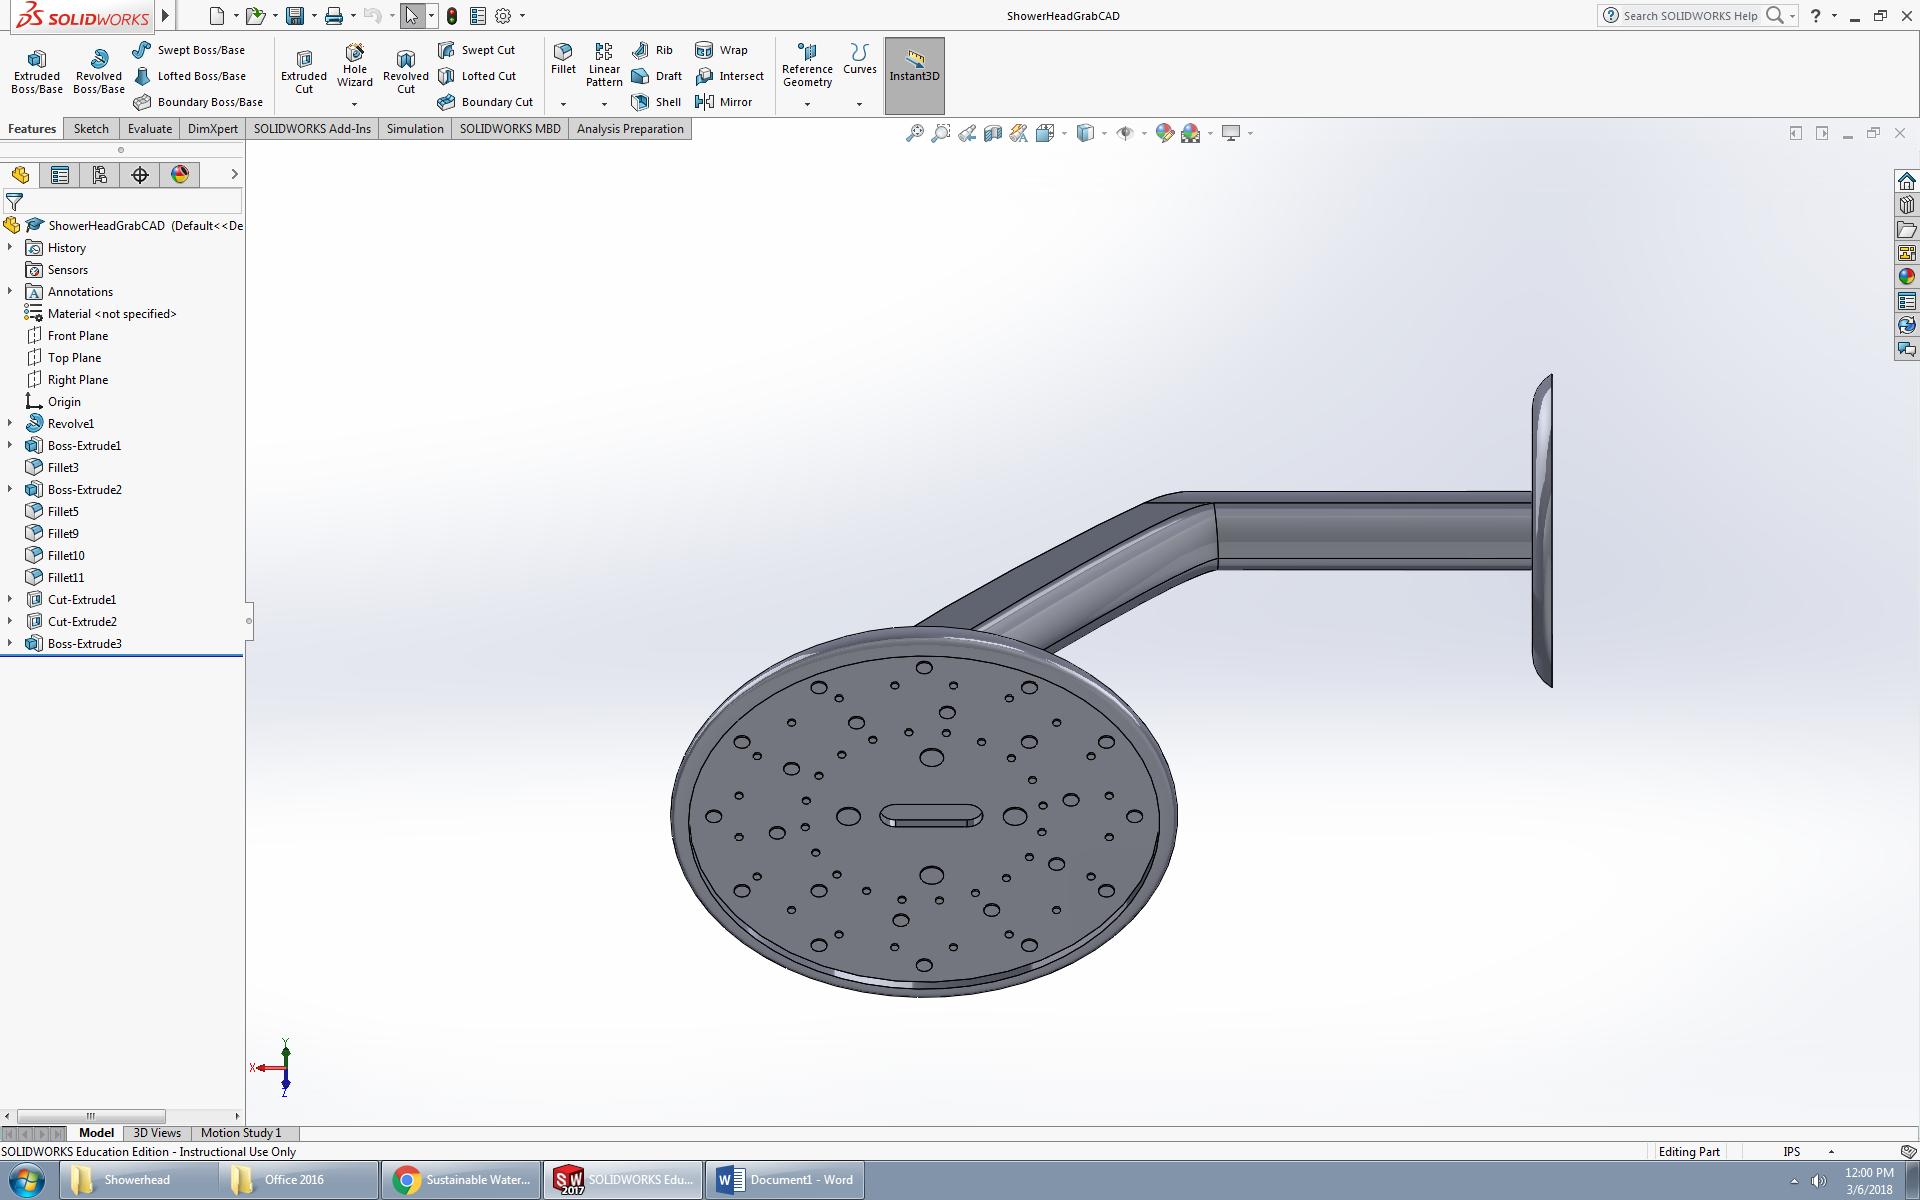Activate the Shell tool

coord(656,102)
